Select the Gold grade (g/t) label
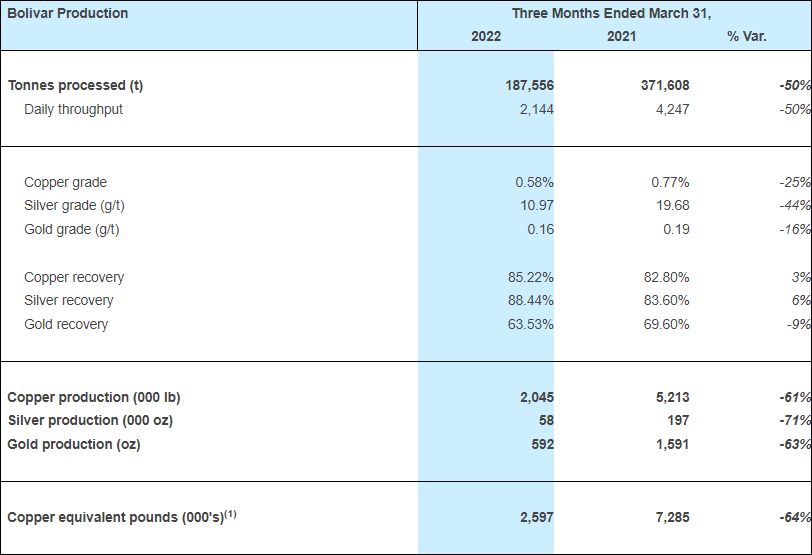Viewport: 812px width, 555px height. (71, 229)
